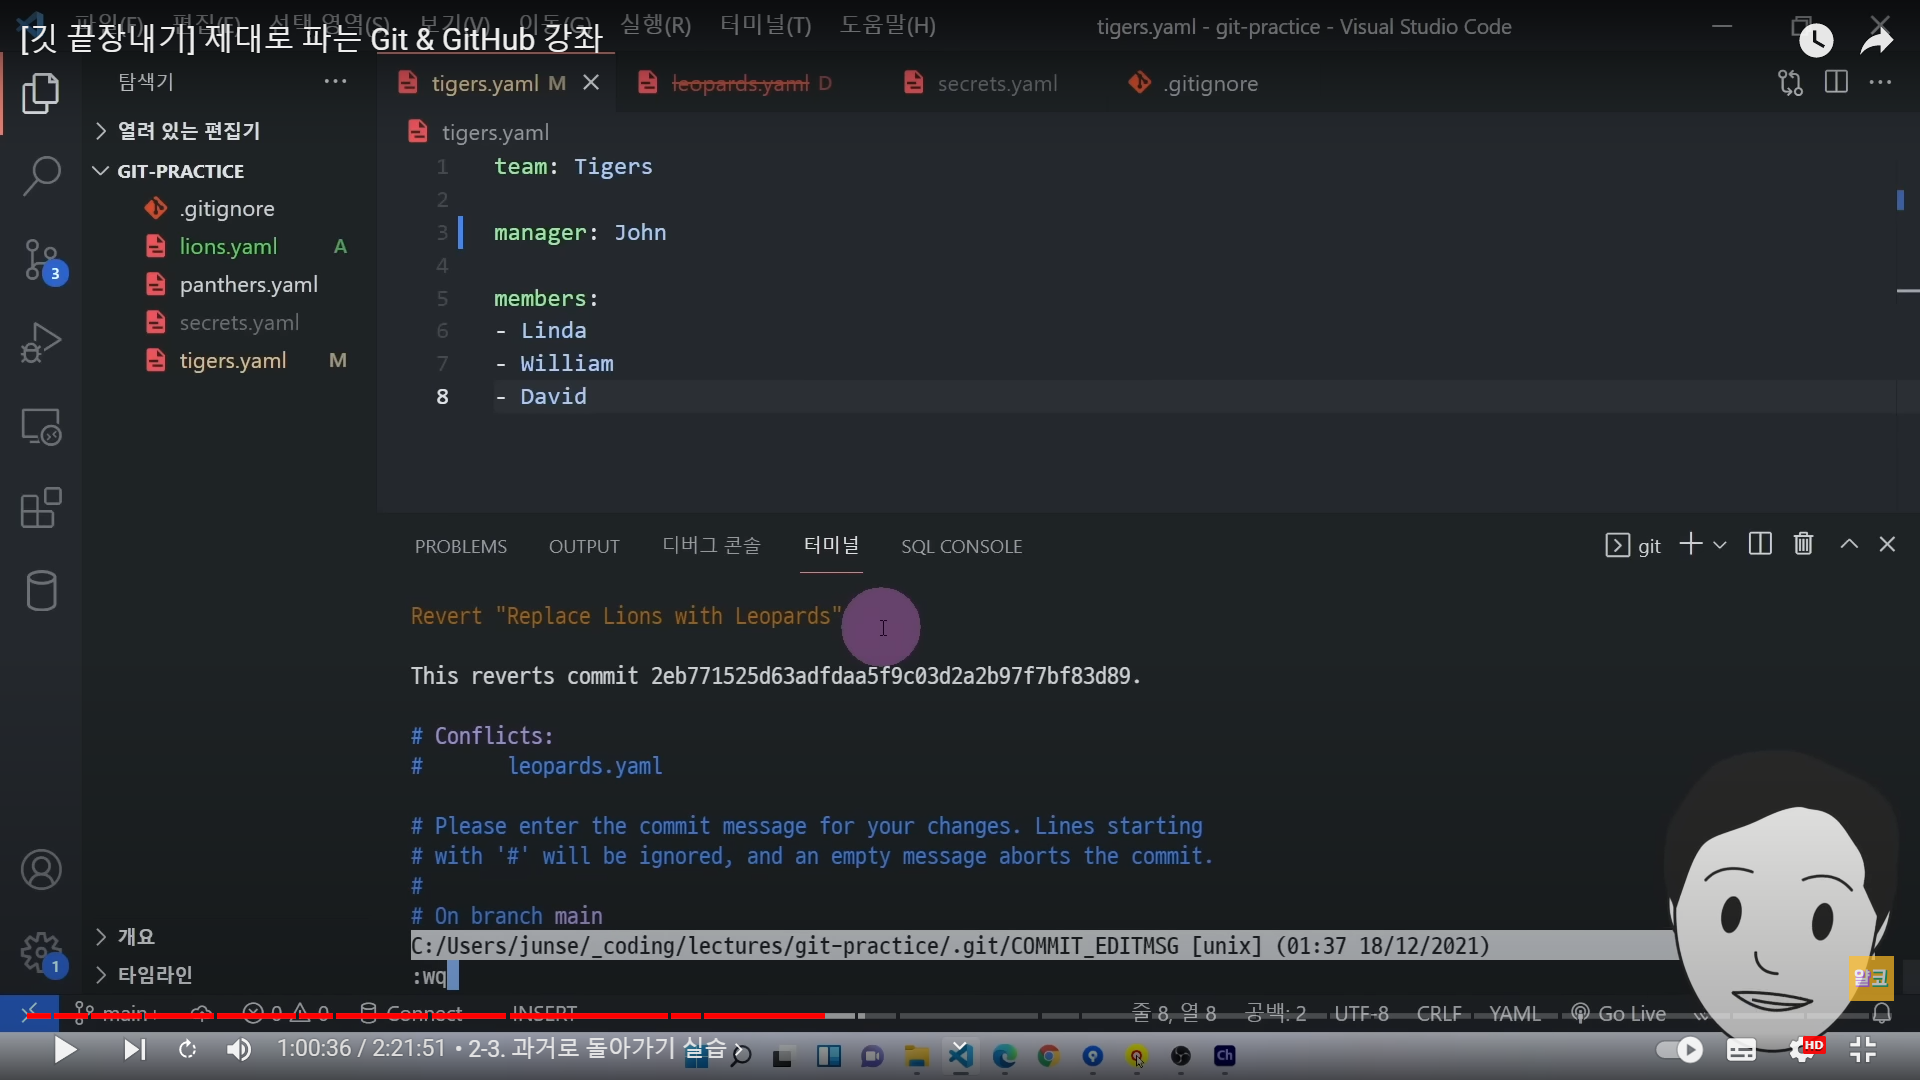Split the terminal panel

click(1760, 544)
